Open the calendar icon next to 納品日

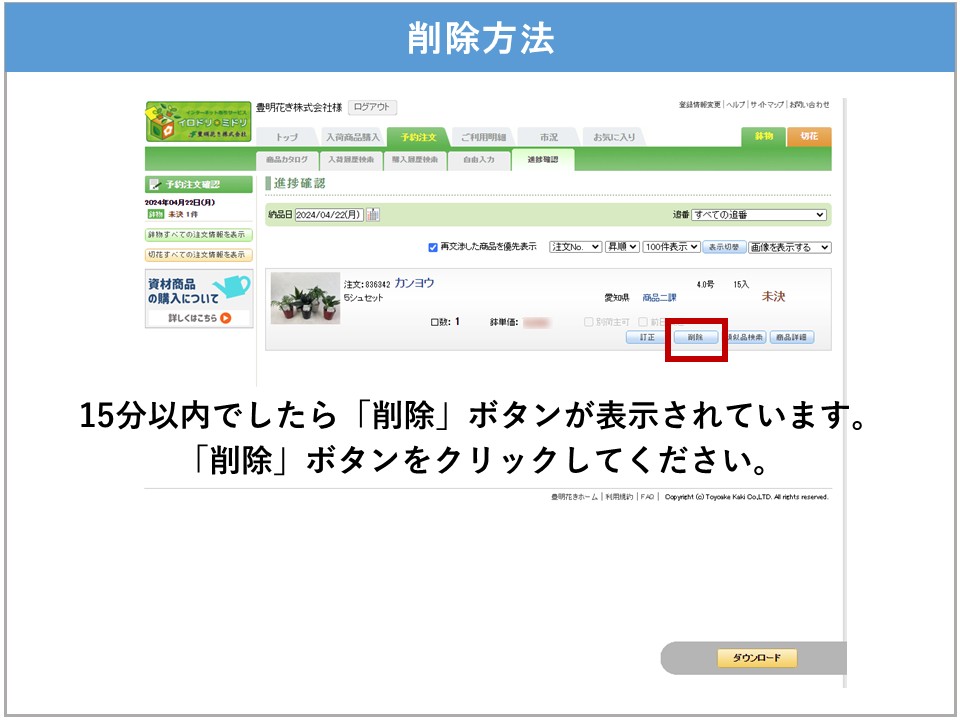[373, 215]
